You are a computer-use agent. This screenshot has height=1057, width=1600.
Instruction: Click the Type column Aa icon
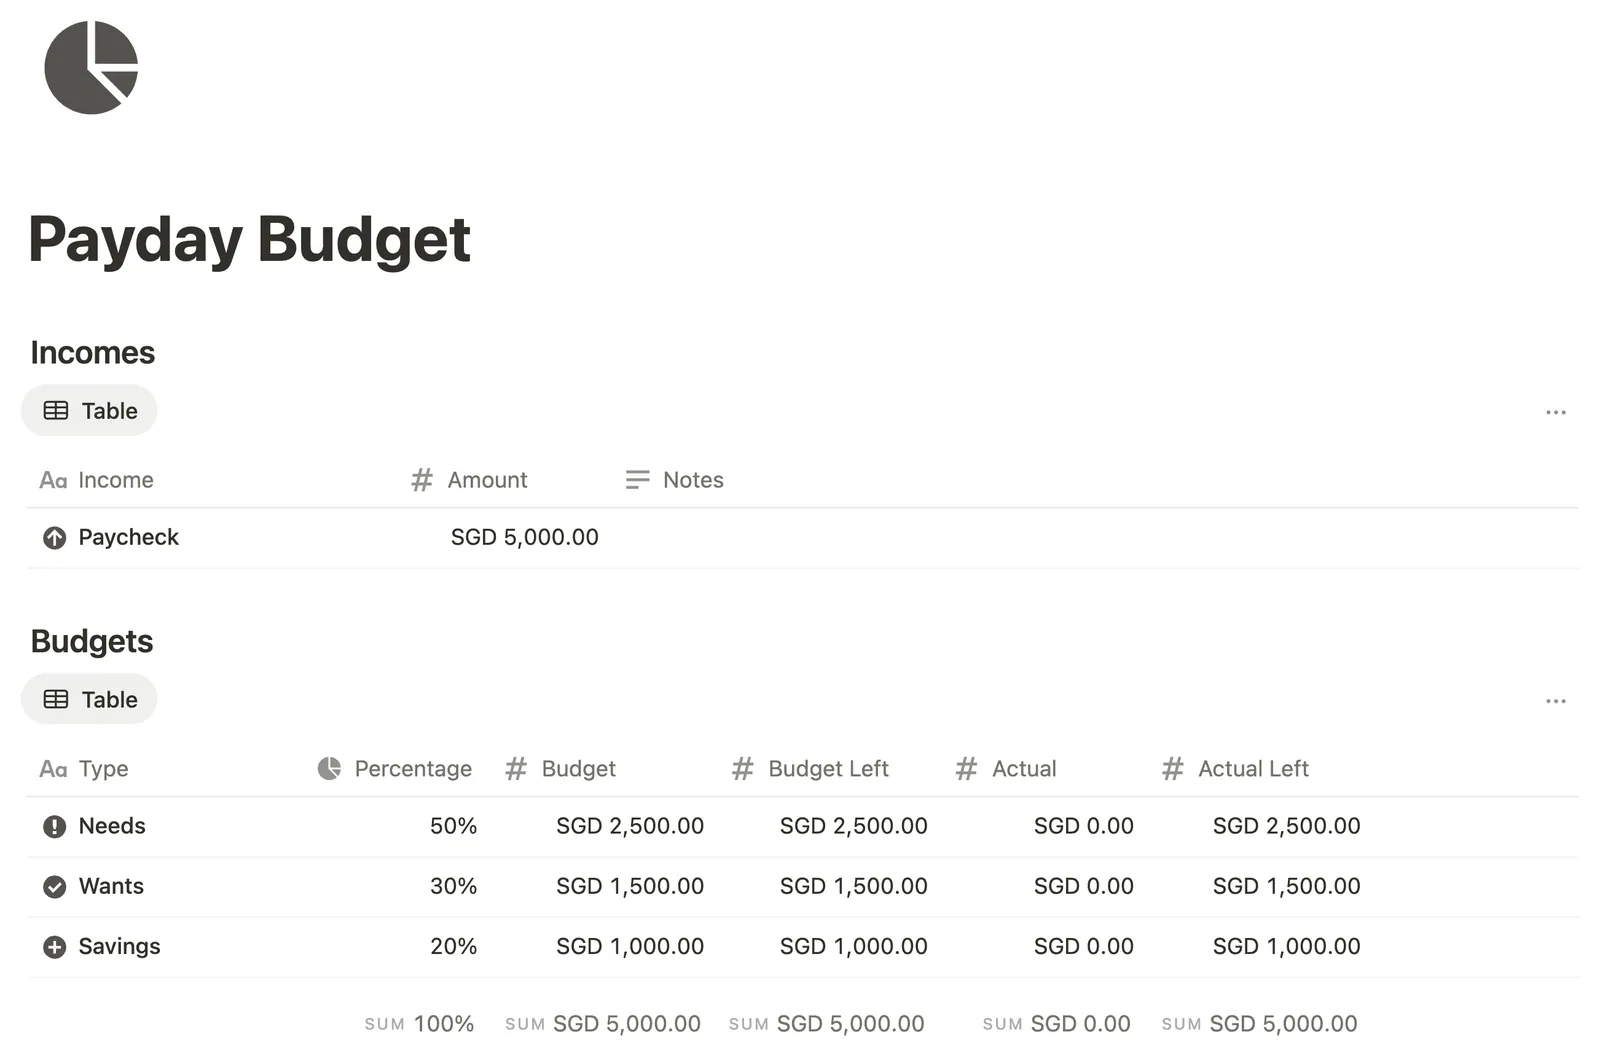(x=53, y=769)
